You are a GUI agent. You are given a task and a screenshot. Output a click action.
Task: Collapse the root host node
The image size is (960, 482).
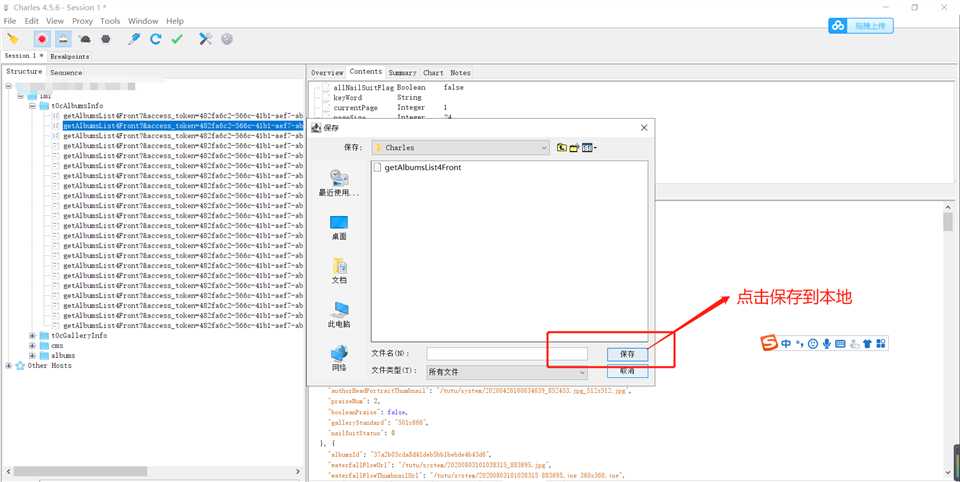9,86
